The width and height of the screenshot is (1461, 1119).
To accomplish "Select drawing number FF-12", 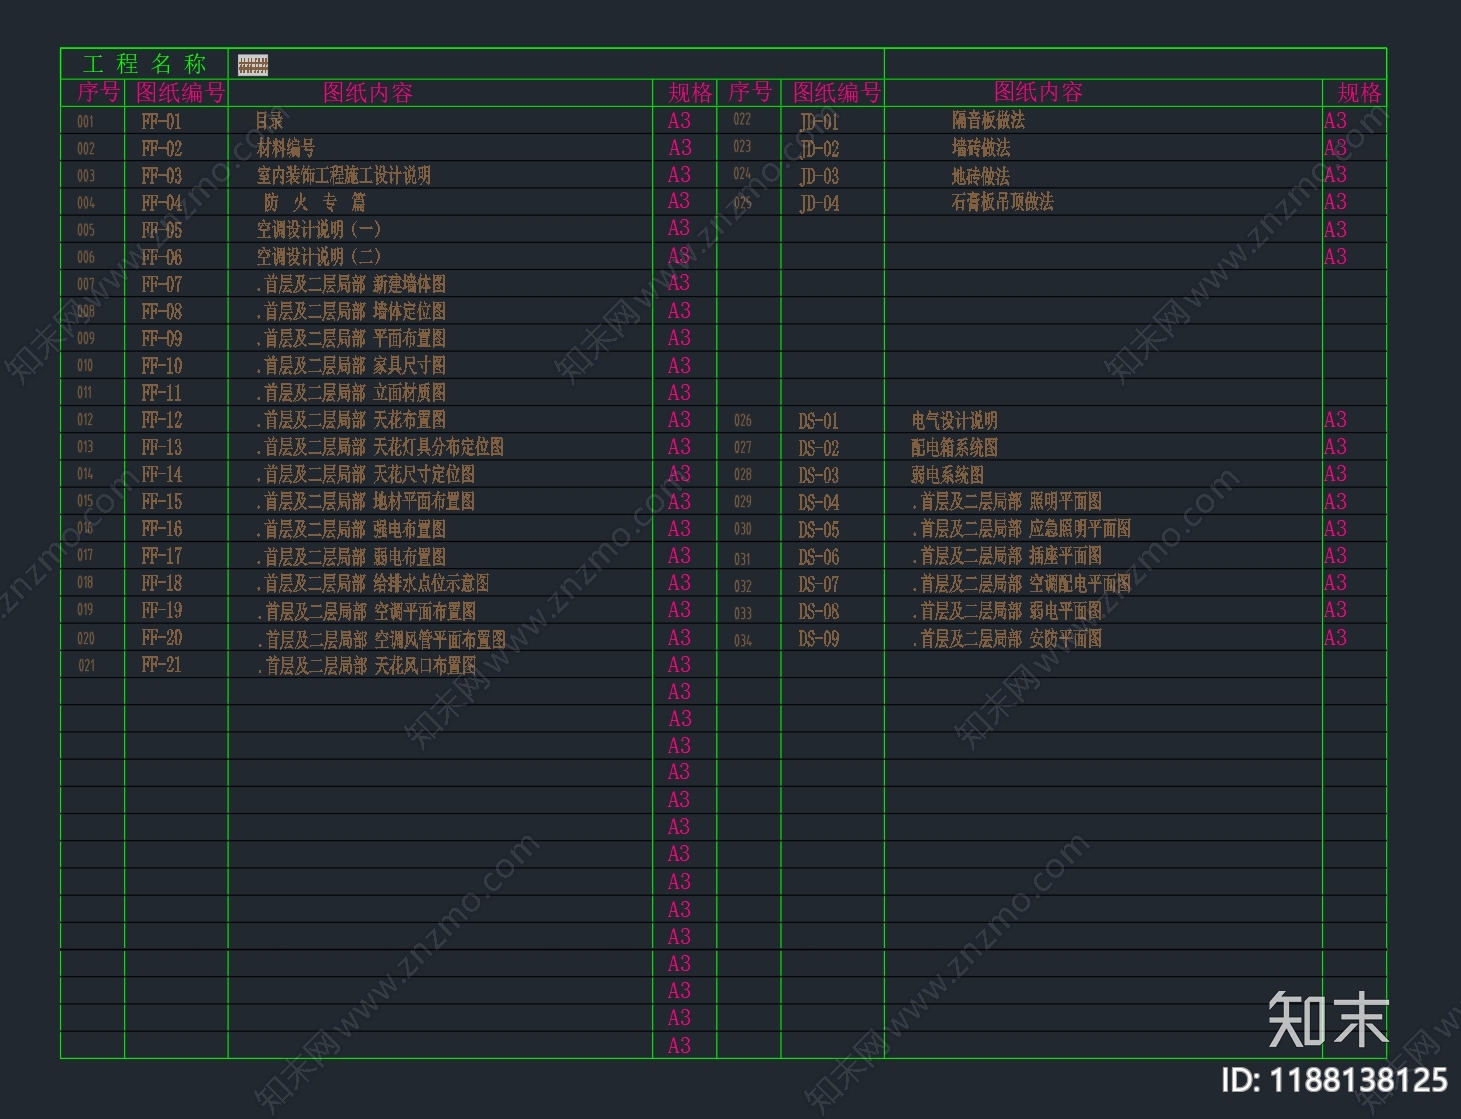I will tap(162, 421).
